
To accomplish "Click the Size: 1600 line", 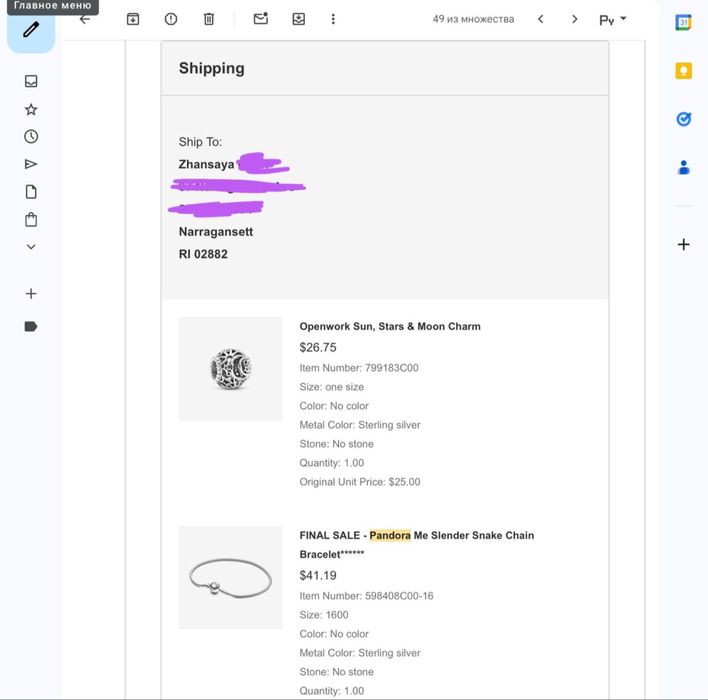I will pyautogui.click(x=324, y=615).
